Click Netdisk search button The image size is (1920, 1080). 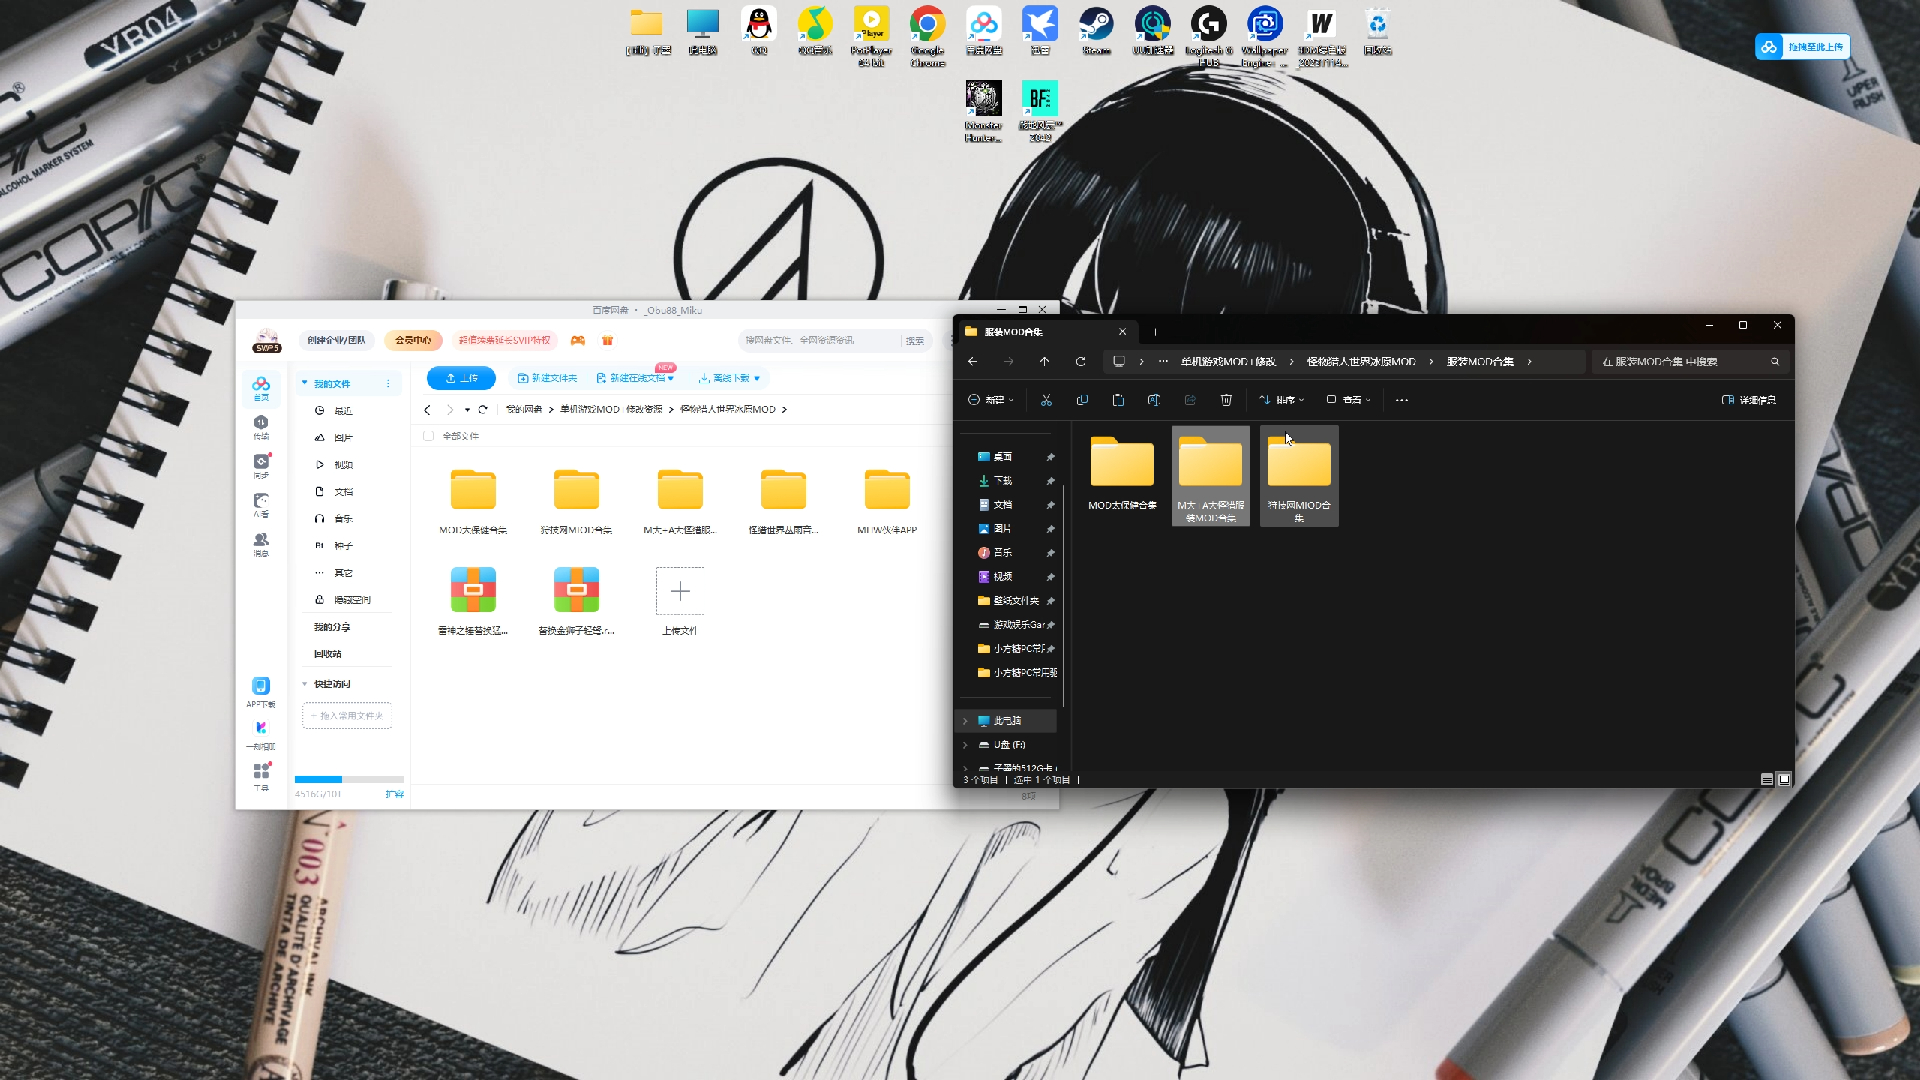click(x=915, y=341)
